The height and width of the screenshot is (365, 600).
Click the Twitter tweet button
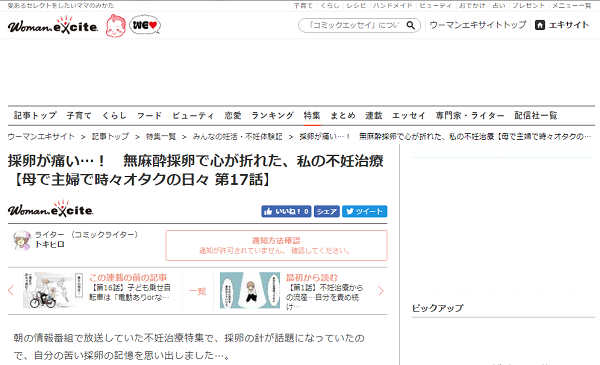tap(364, 211)
